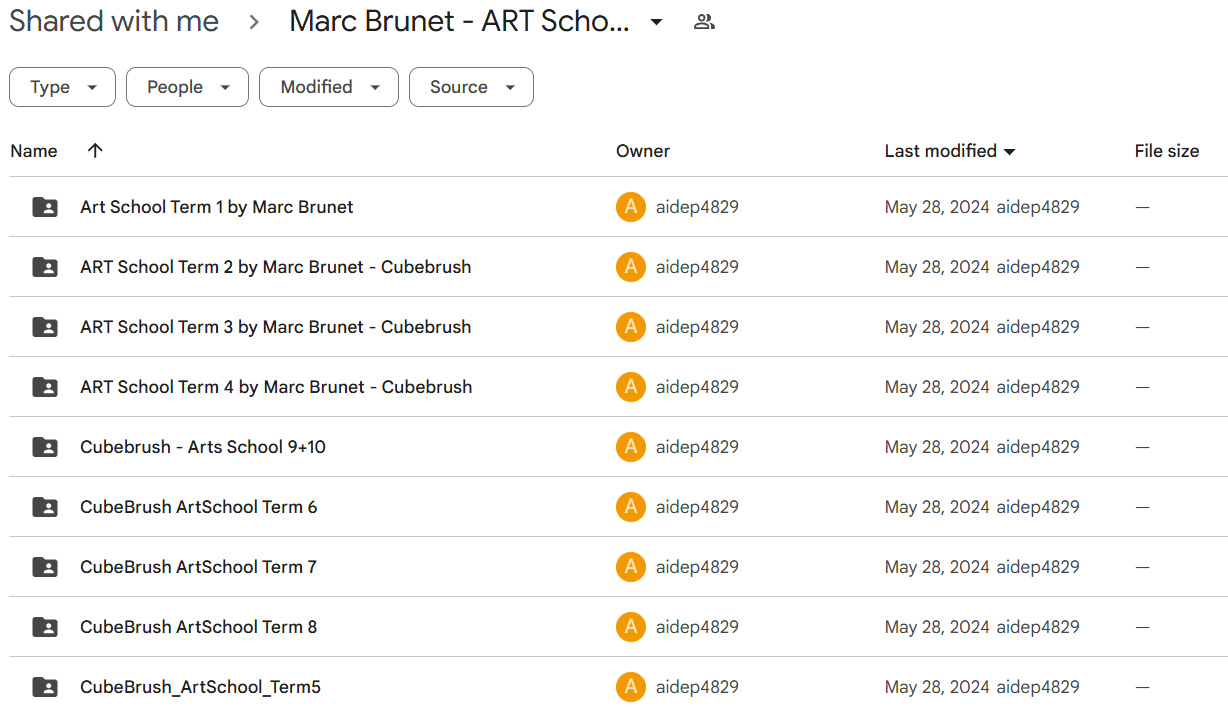This screenshot has width=1228, height=714.
Task: Select CubeBrush ArtSchool Term 6 folder name
Action: tap(199, 507)
